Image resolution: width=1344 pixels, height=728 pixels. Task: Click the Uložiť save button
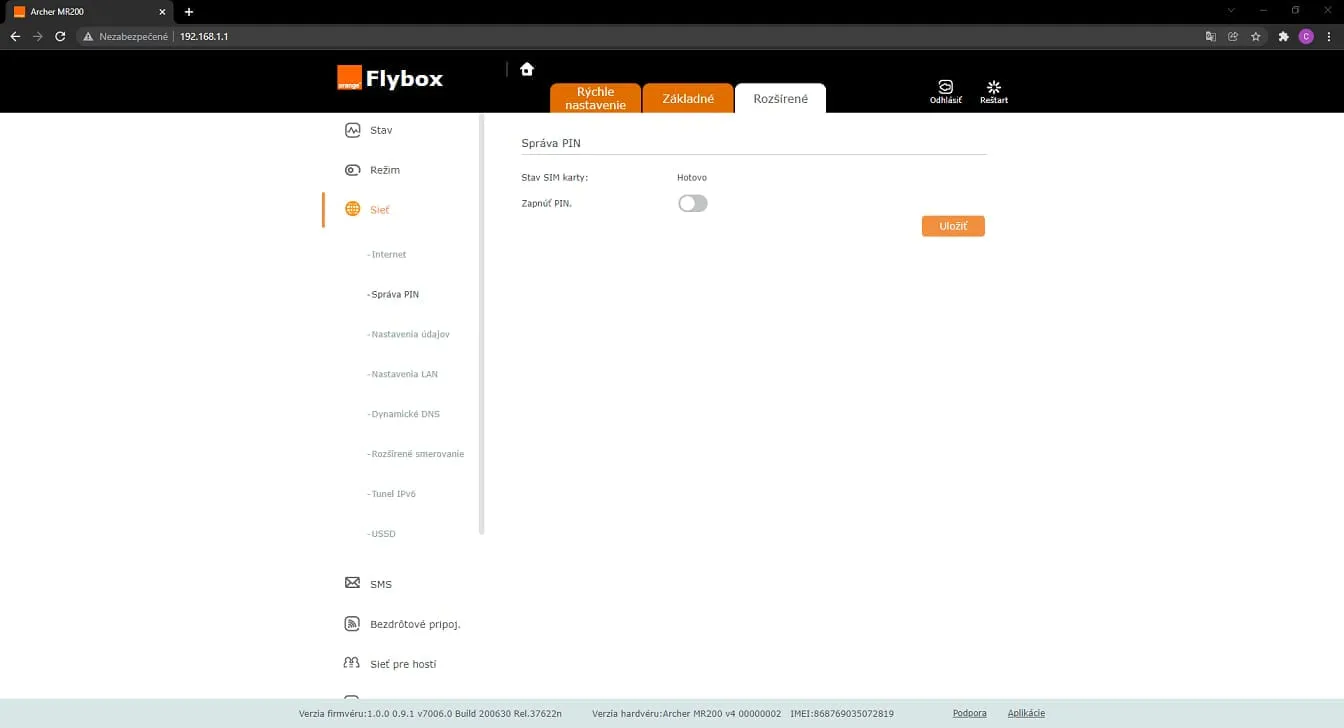953,226
